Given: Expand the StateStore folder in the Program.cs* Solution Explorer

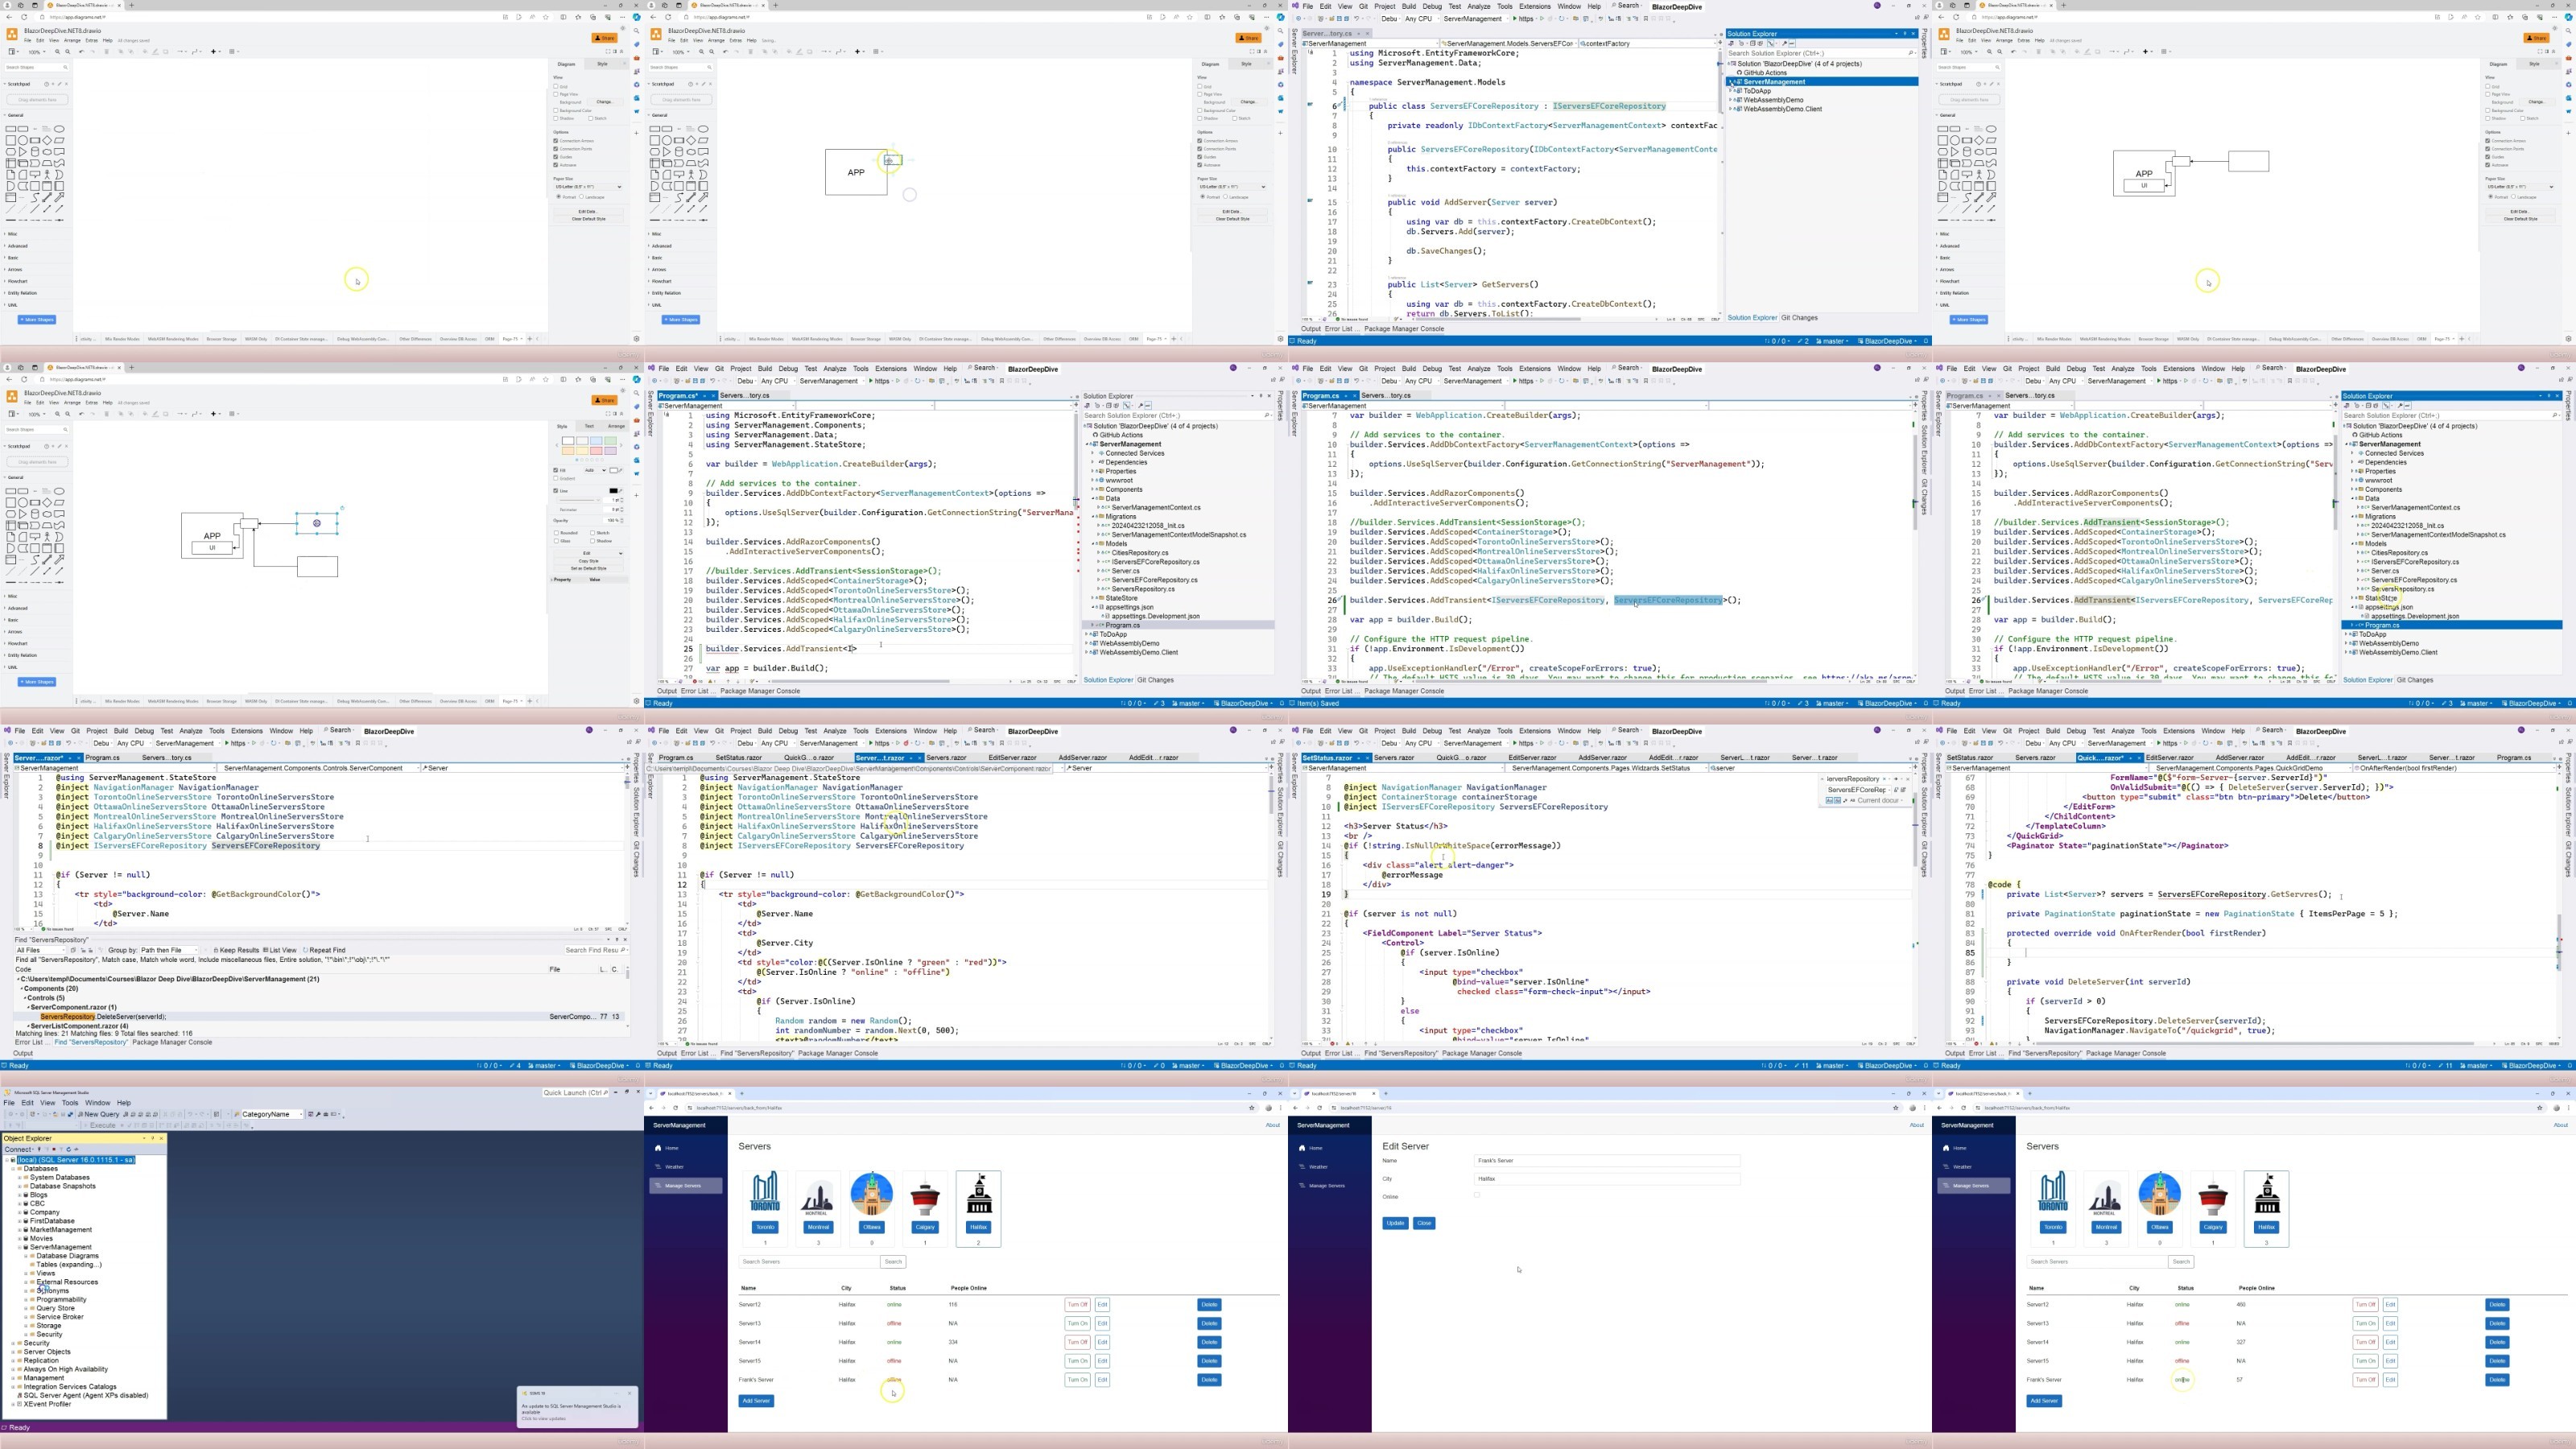Looking at the screenshot, I should [x=1092, y=598].
